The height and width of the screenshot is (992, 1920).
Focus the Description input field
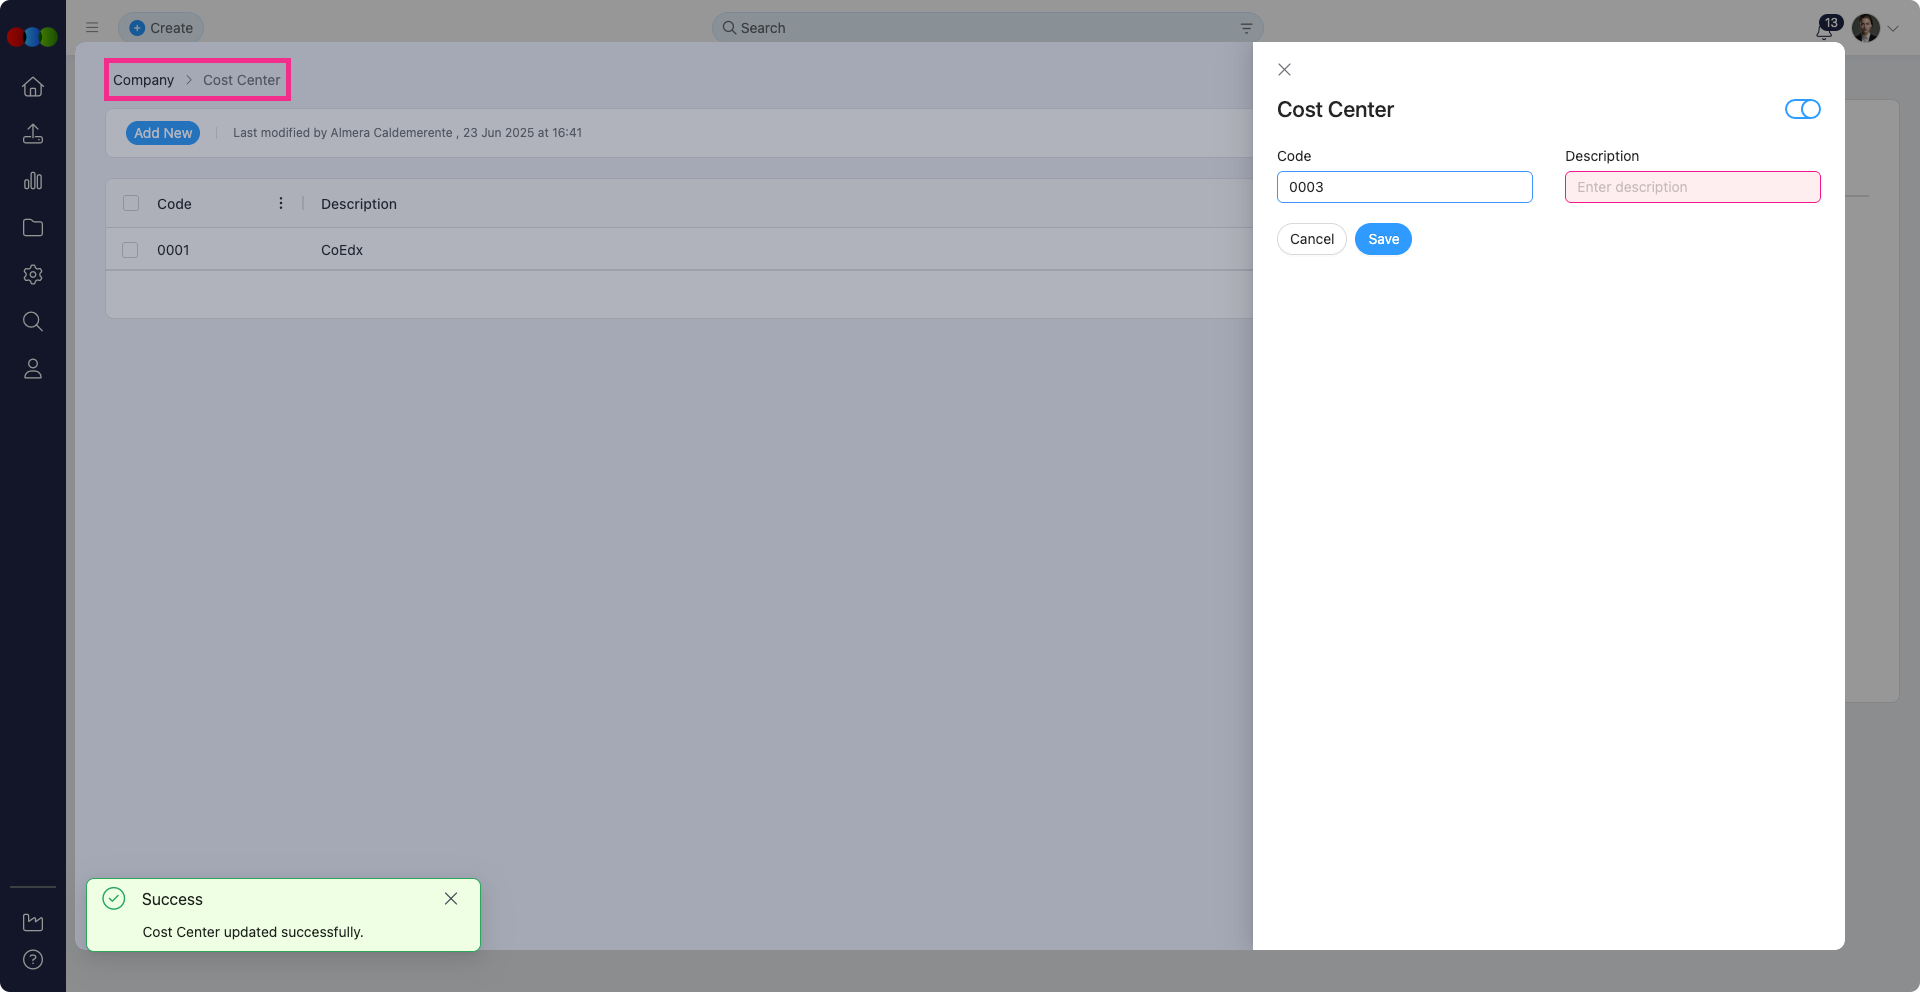[1692, 187]
